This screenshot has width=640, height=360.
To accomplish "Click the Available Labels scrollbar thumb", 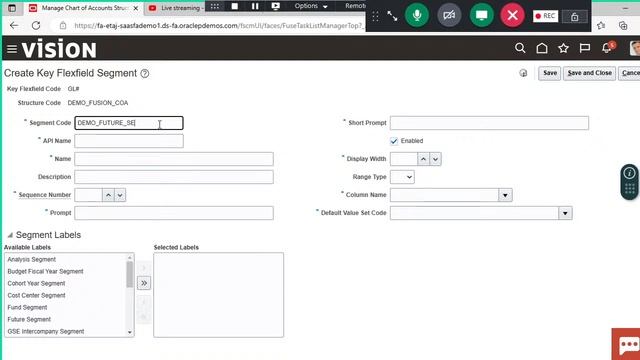I will point(130,274).
